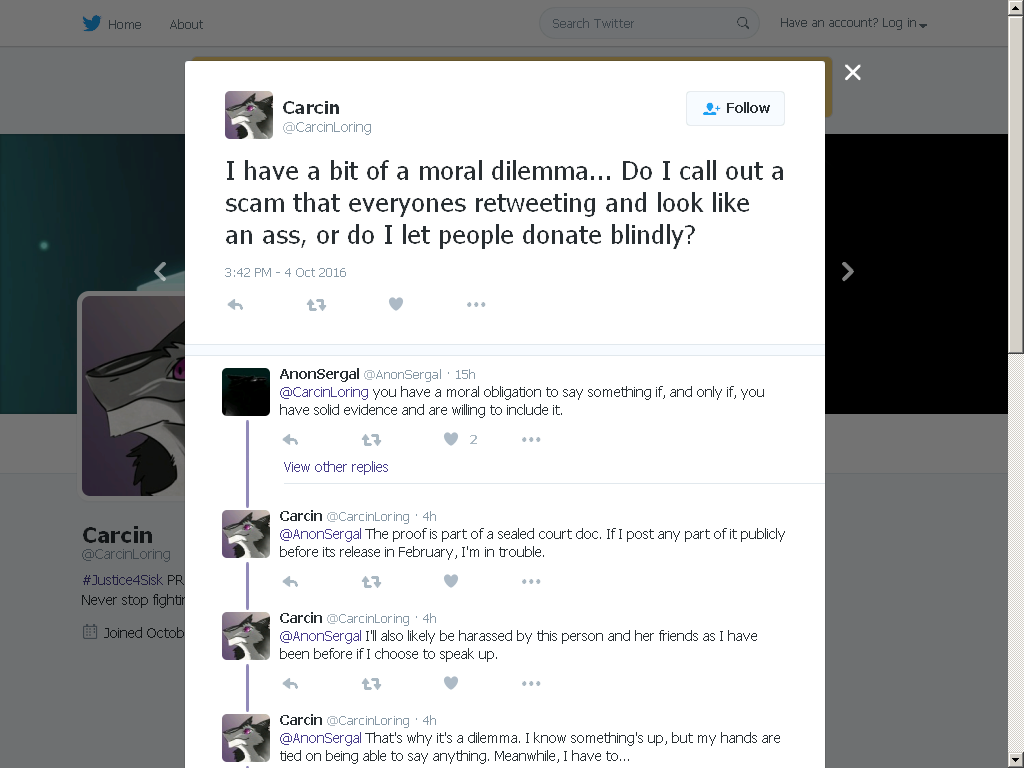
Task: Open more options on AnonSergal's reply
Action: click(x=531, y=440)
